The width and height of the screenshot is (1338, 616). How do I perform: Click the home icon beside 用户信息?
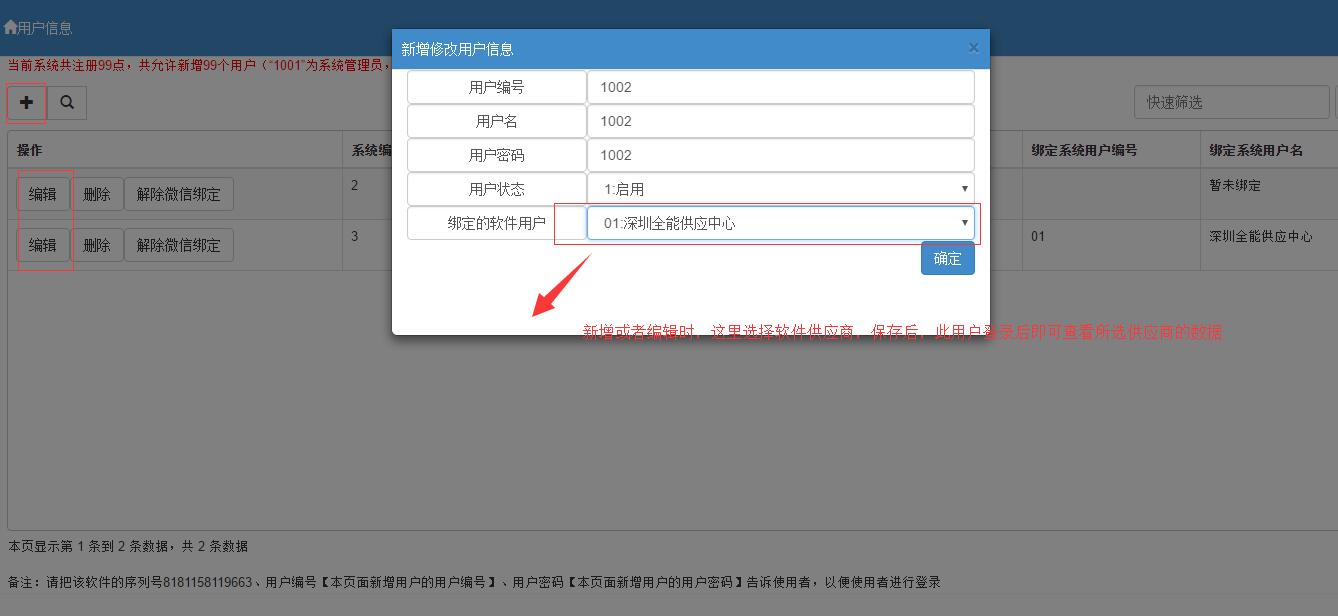11,28
